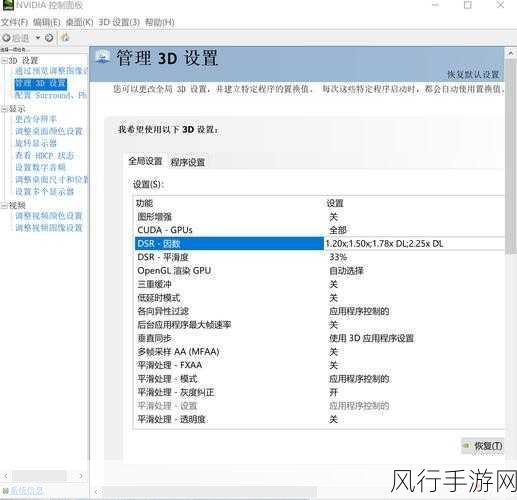
Task: Click the 管理 3D 设置 header icon
Action: [103, 56]
